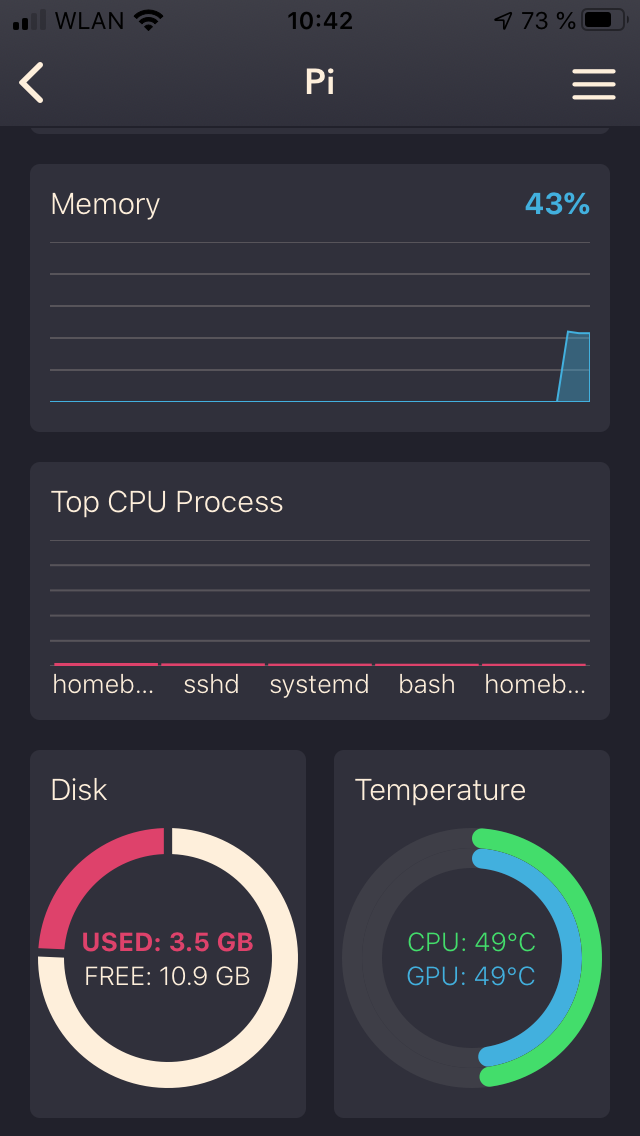Image resolution: width=640 pixels, height=1136 pixels.
Task: Select the first homeb... process label
Action: coord(104,685)
